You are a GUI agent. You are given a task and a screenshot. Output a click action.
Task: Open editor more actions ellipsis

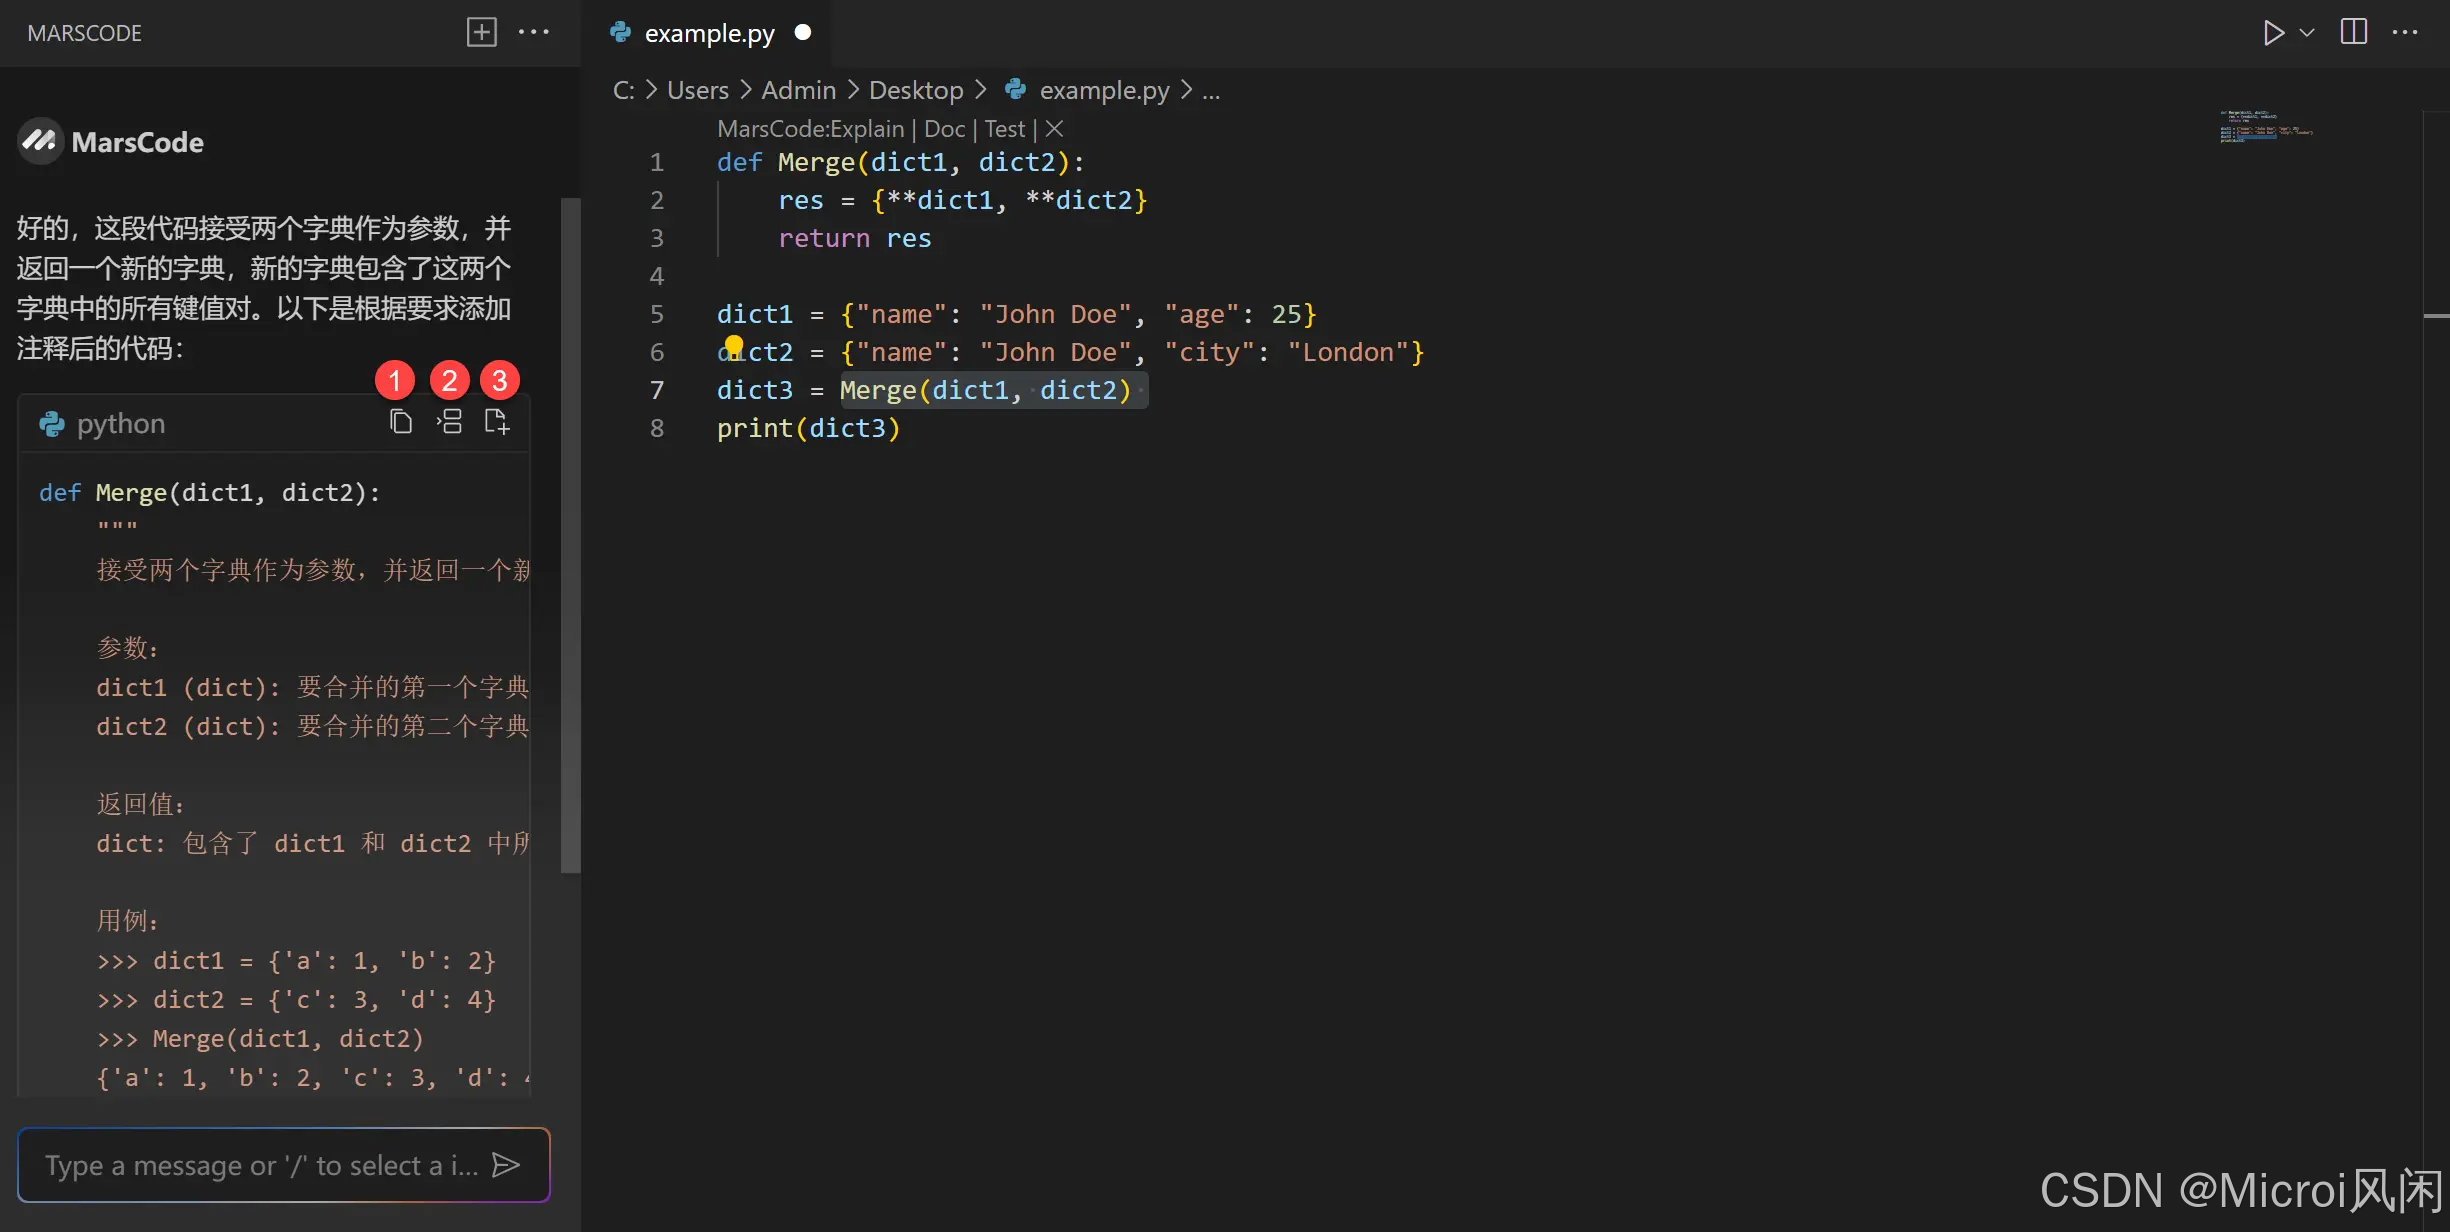2405,32
